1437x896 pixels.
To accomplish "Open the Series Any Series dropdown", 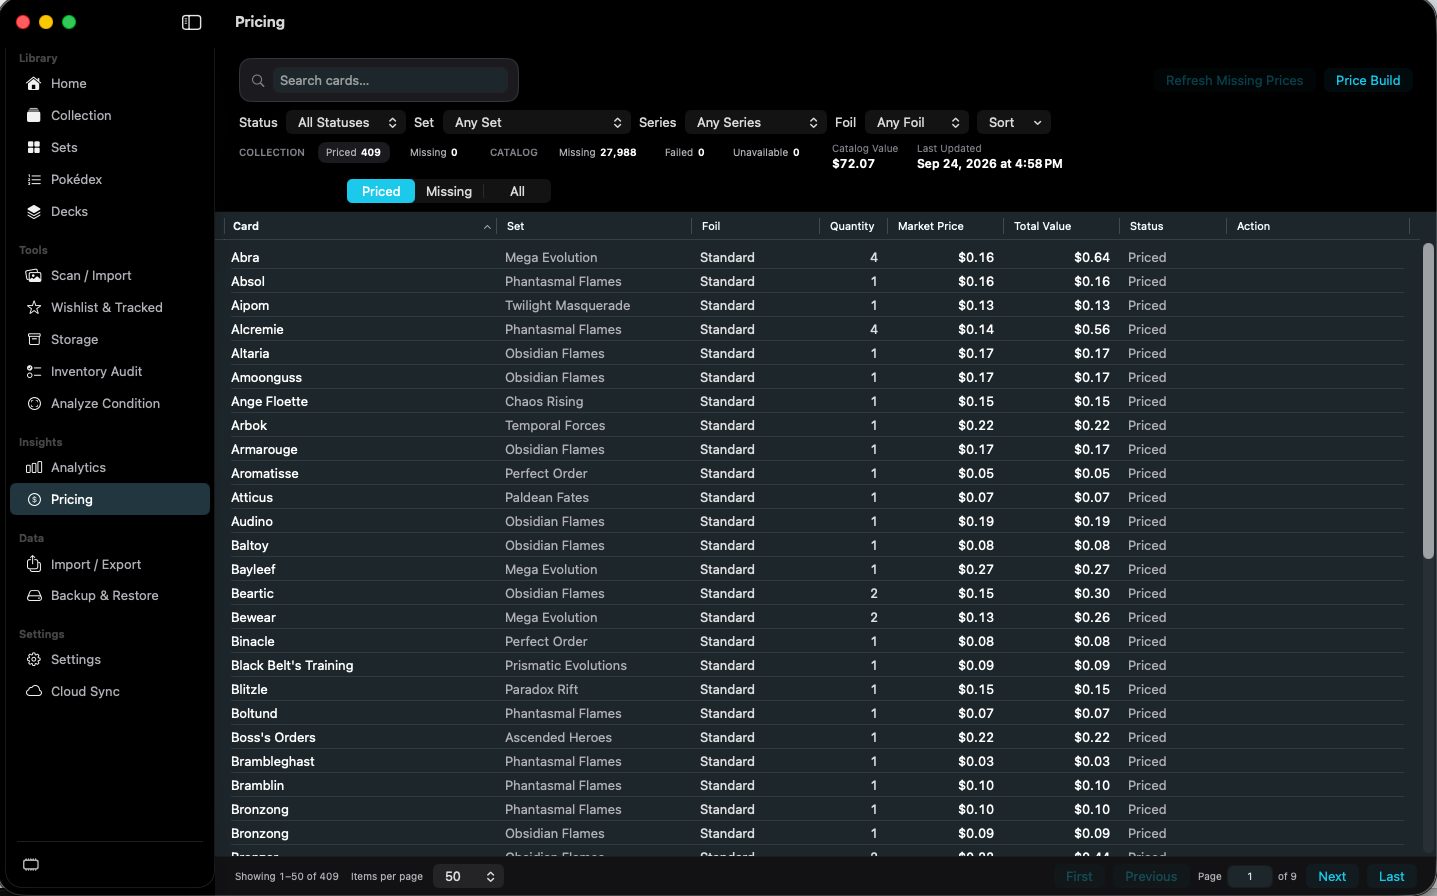I will 755,122.
